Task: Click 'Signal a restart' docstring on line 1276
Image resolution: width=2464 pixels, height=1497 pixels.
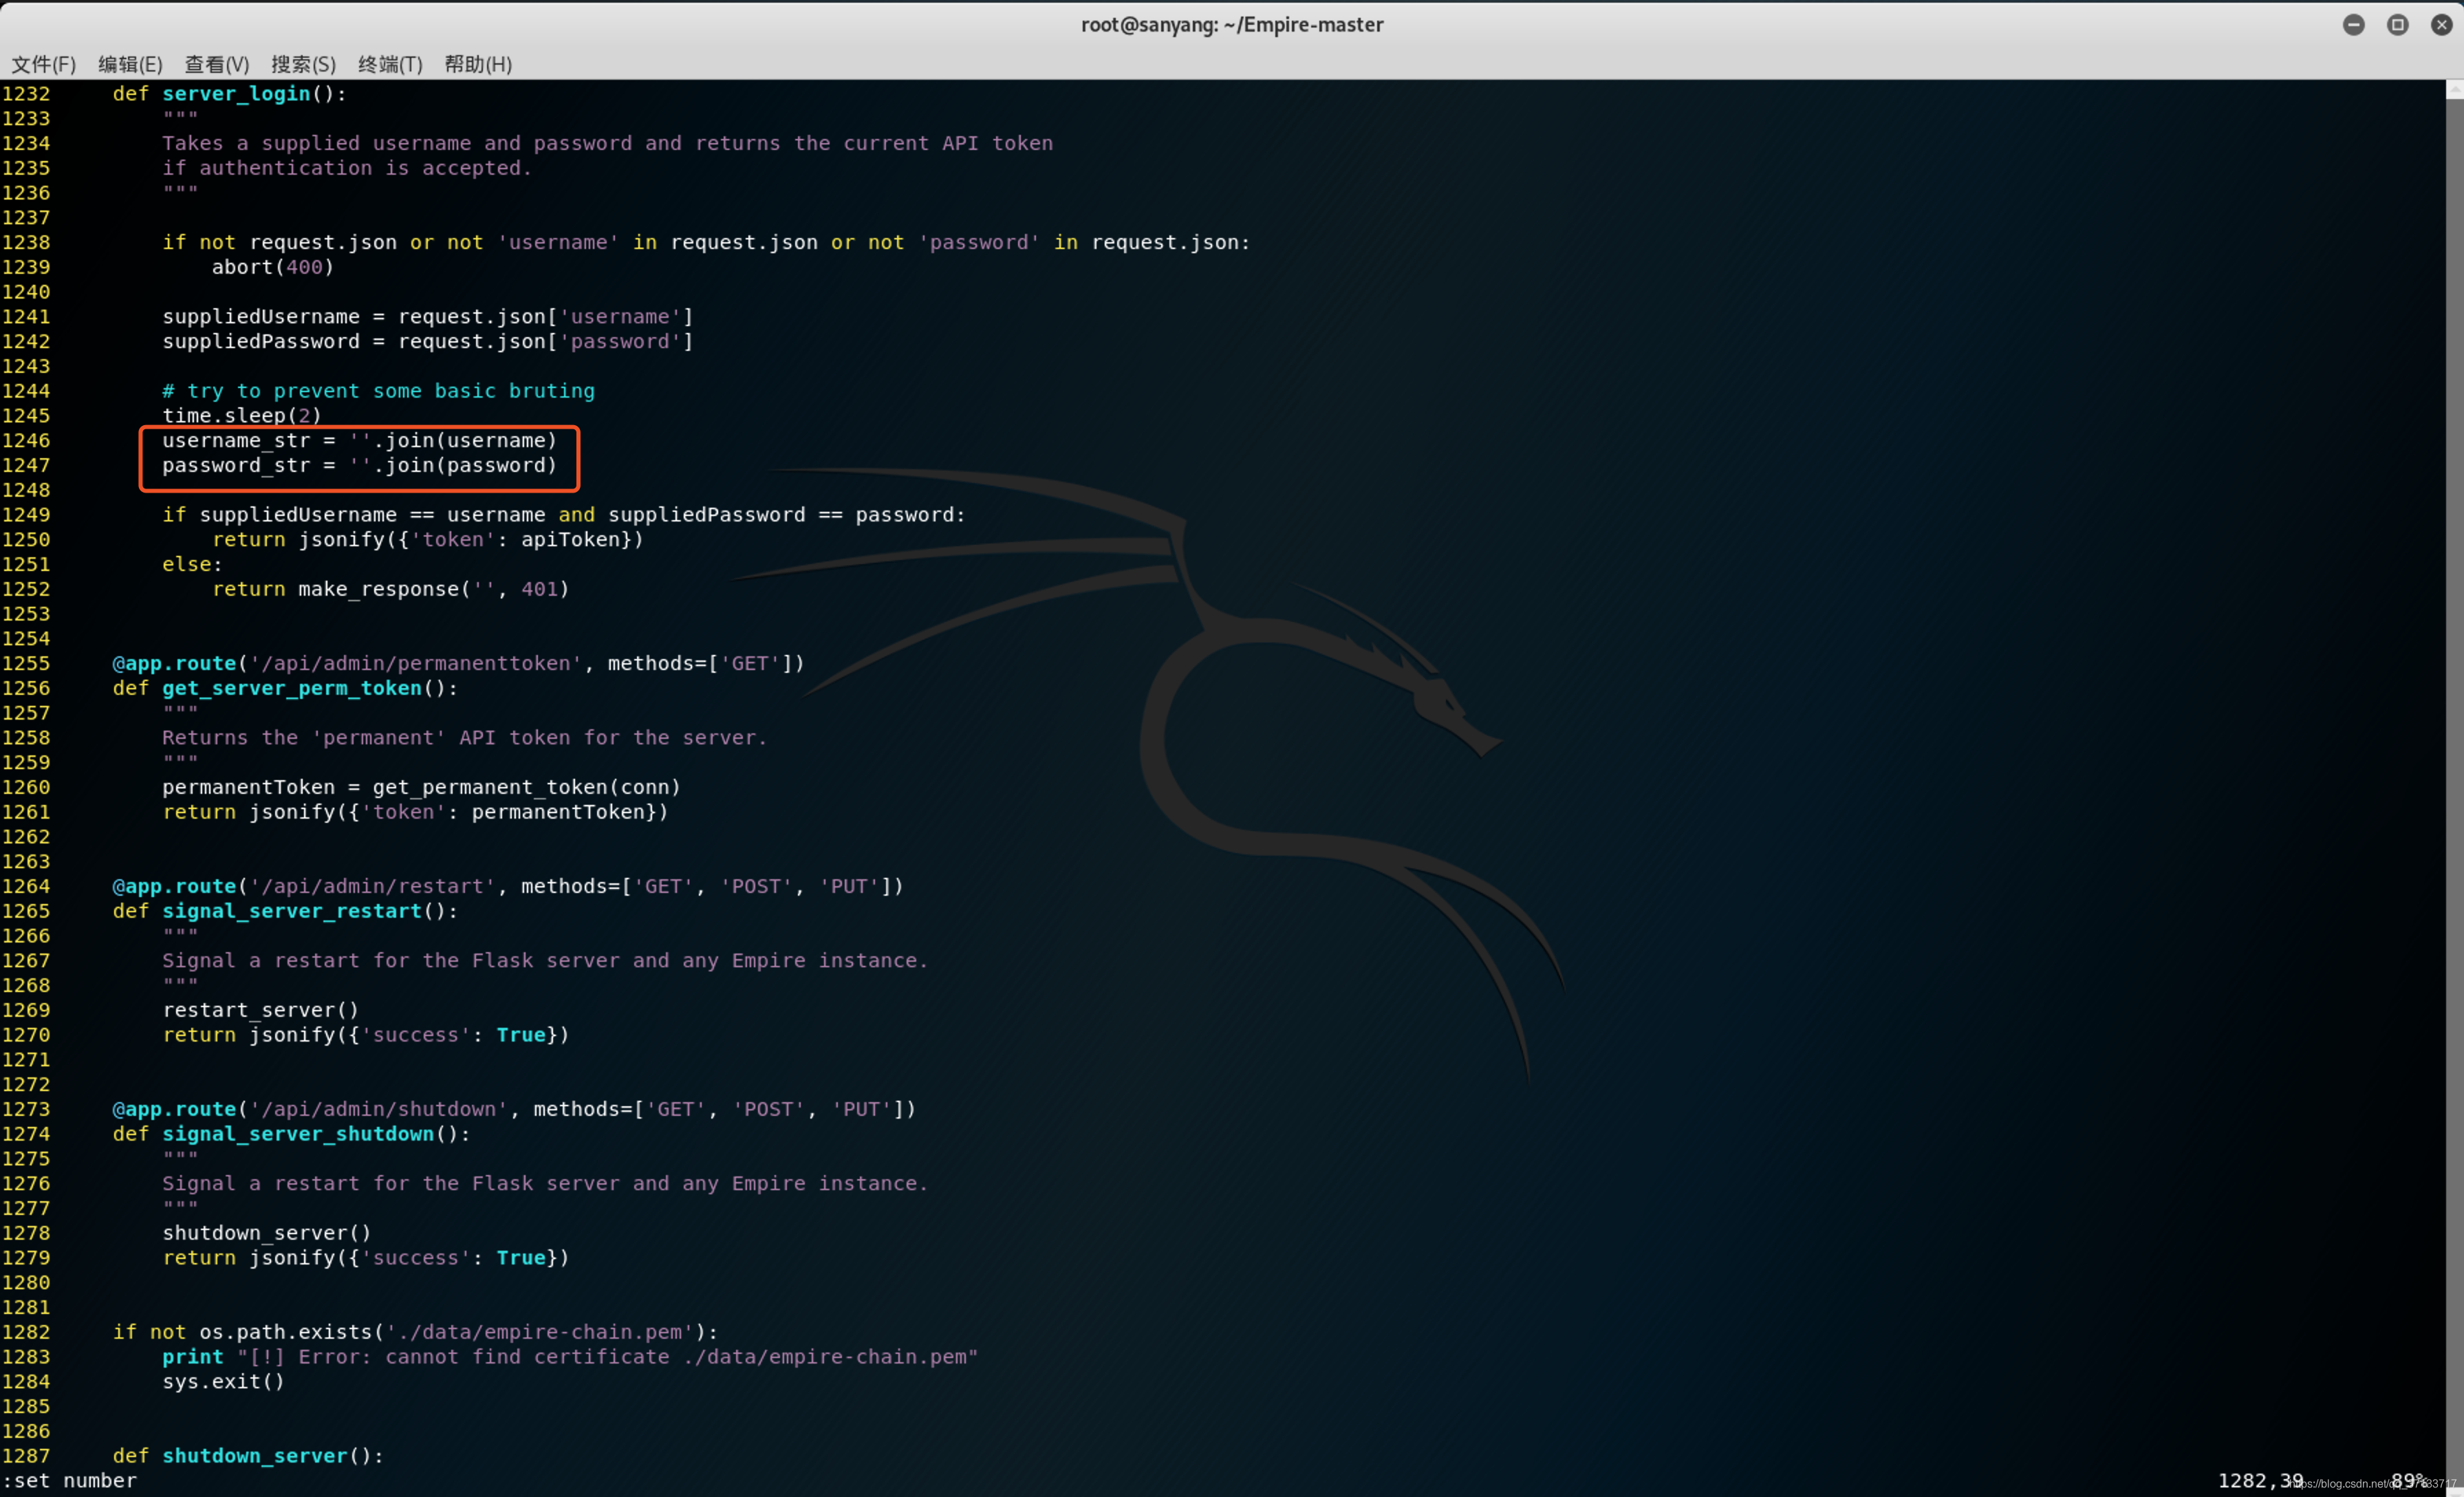Action: (x=545, y=1183)
